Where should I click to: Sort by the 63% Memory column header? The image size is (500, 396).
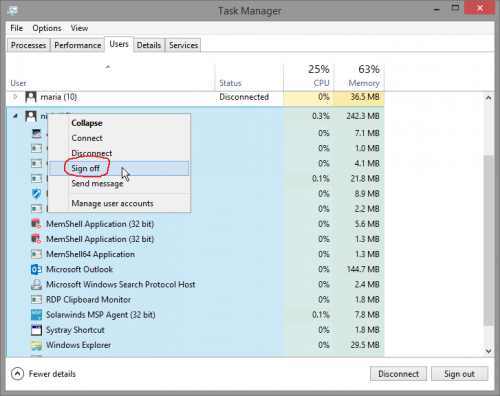pos(359,77)
